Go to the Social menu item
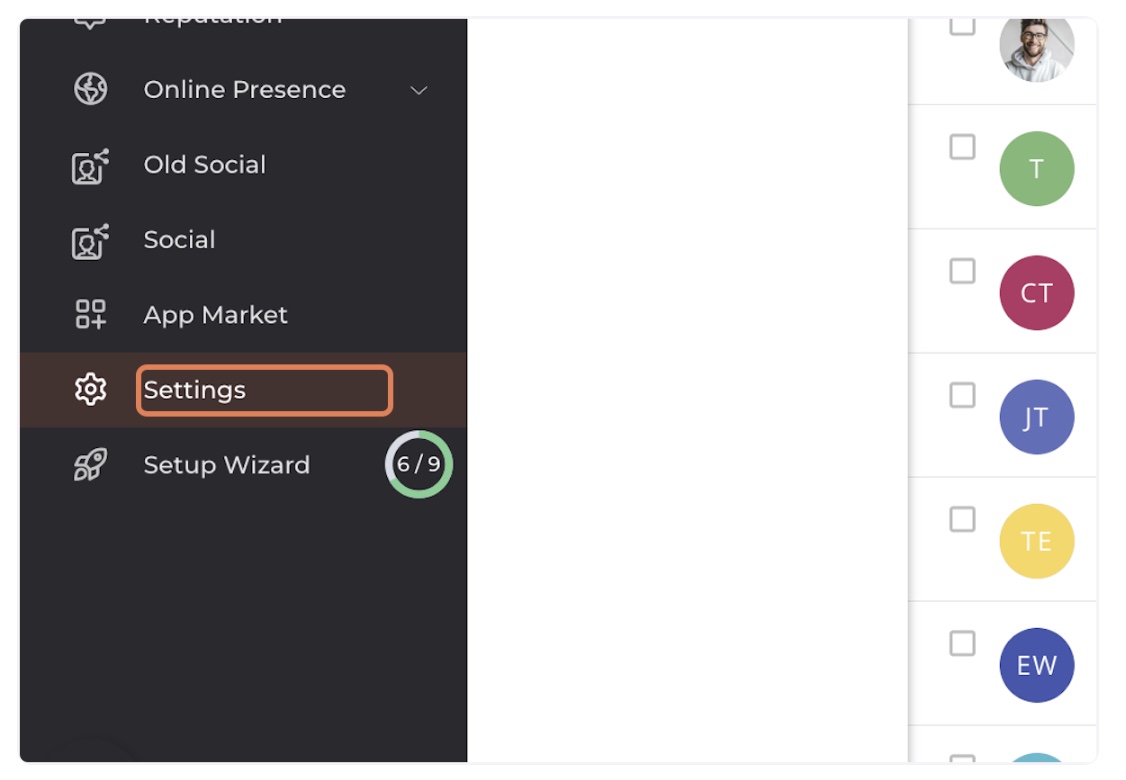 click(179, 240)
